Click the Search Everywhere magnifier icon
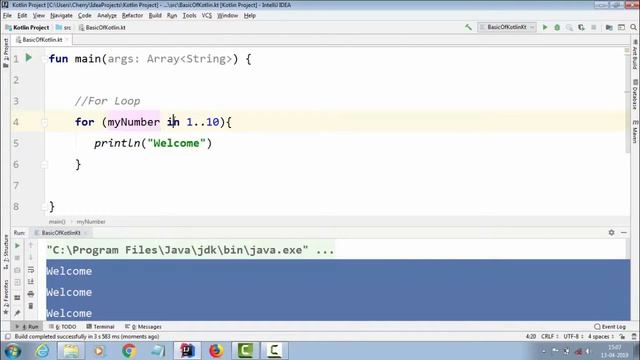This screenshot has width=640, height=360. pyautogui.click(x=633, y=27)
